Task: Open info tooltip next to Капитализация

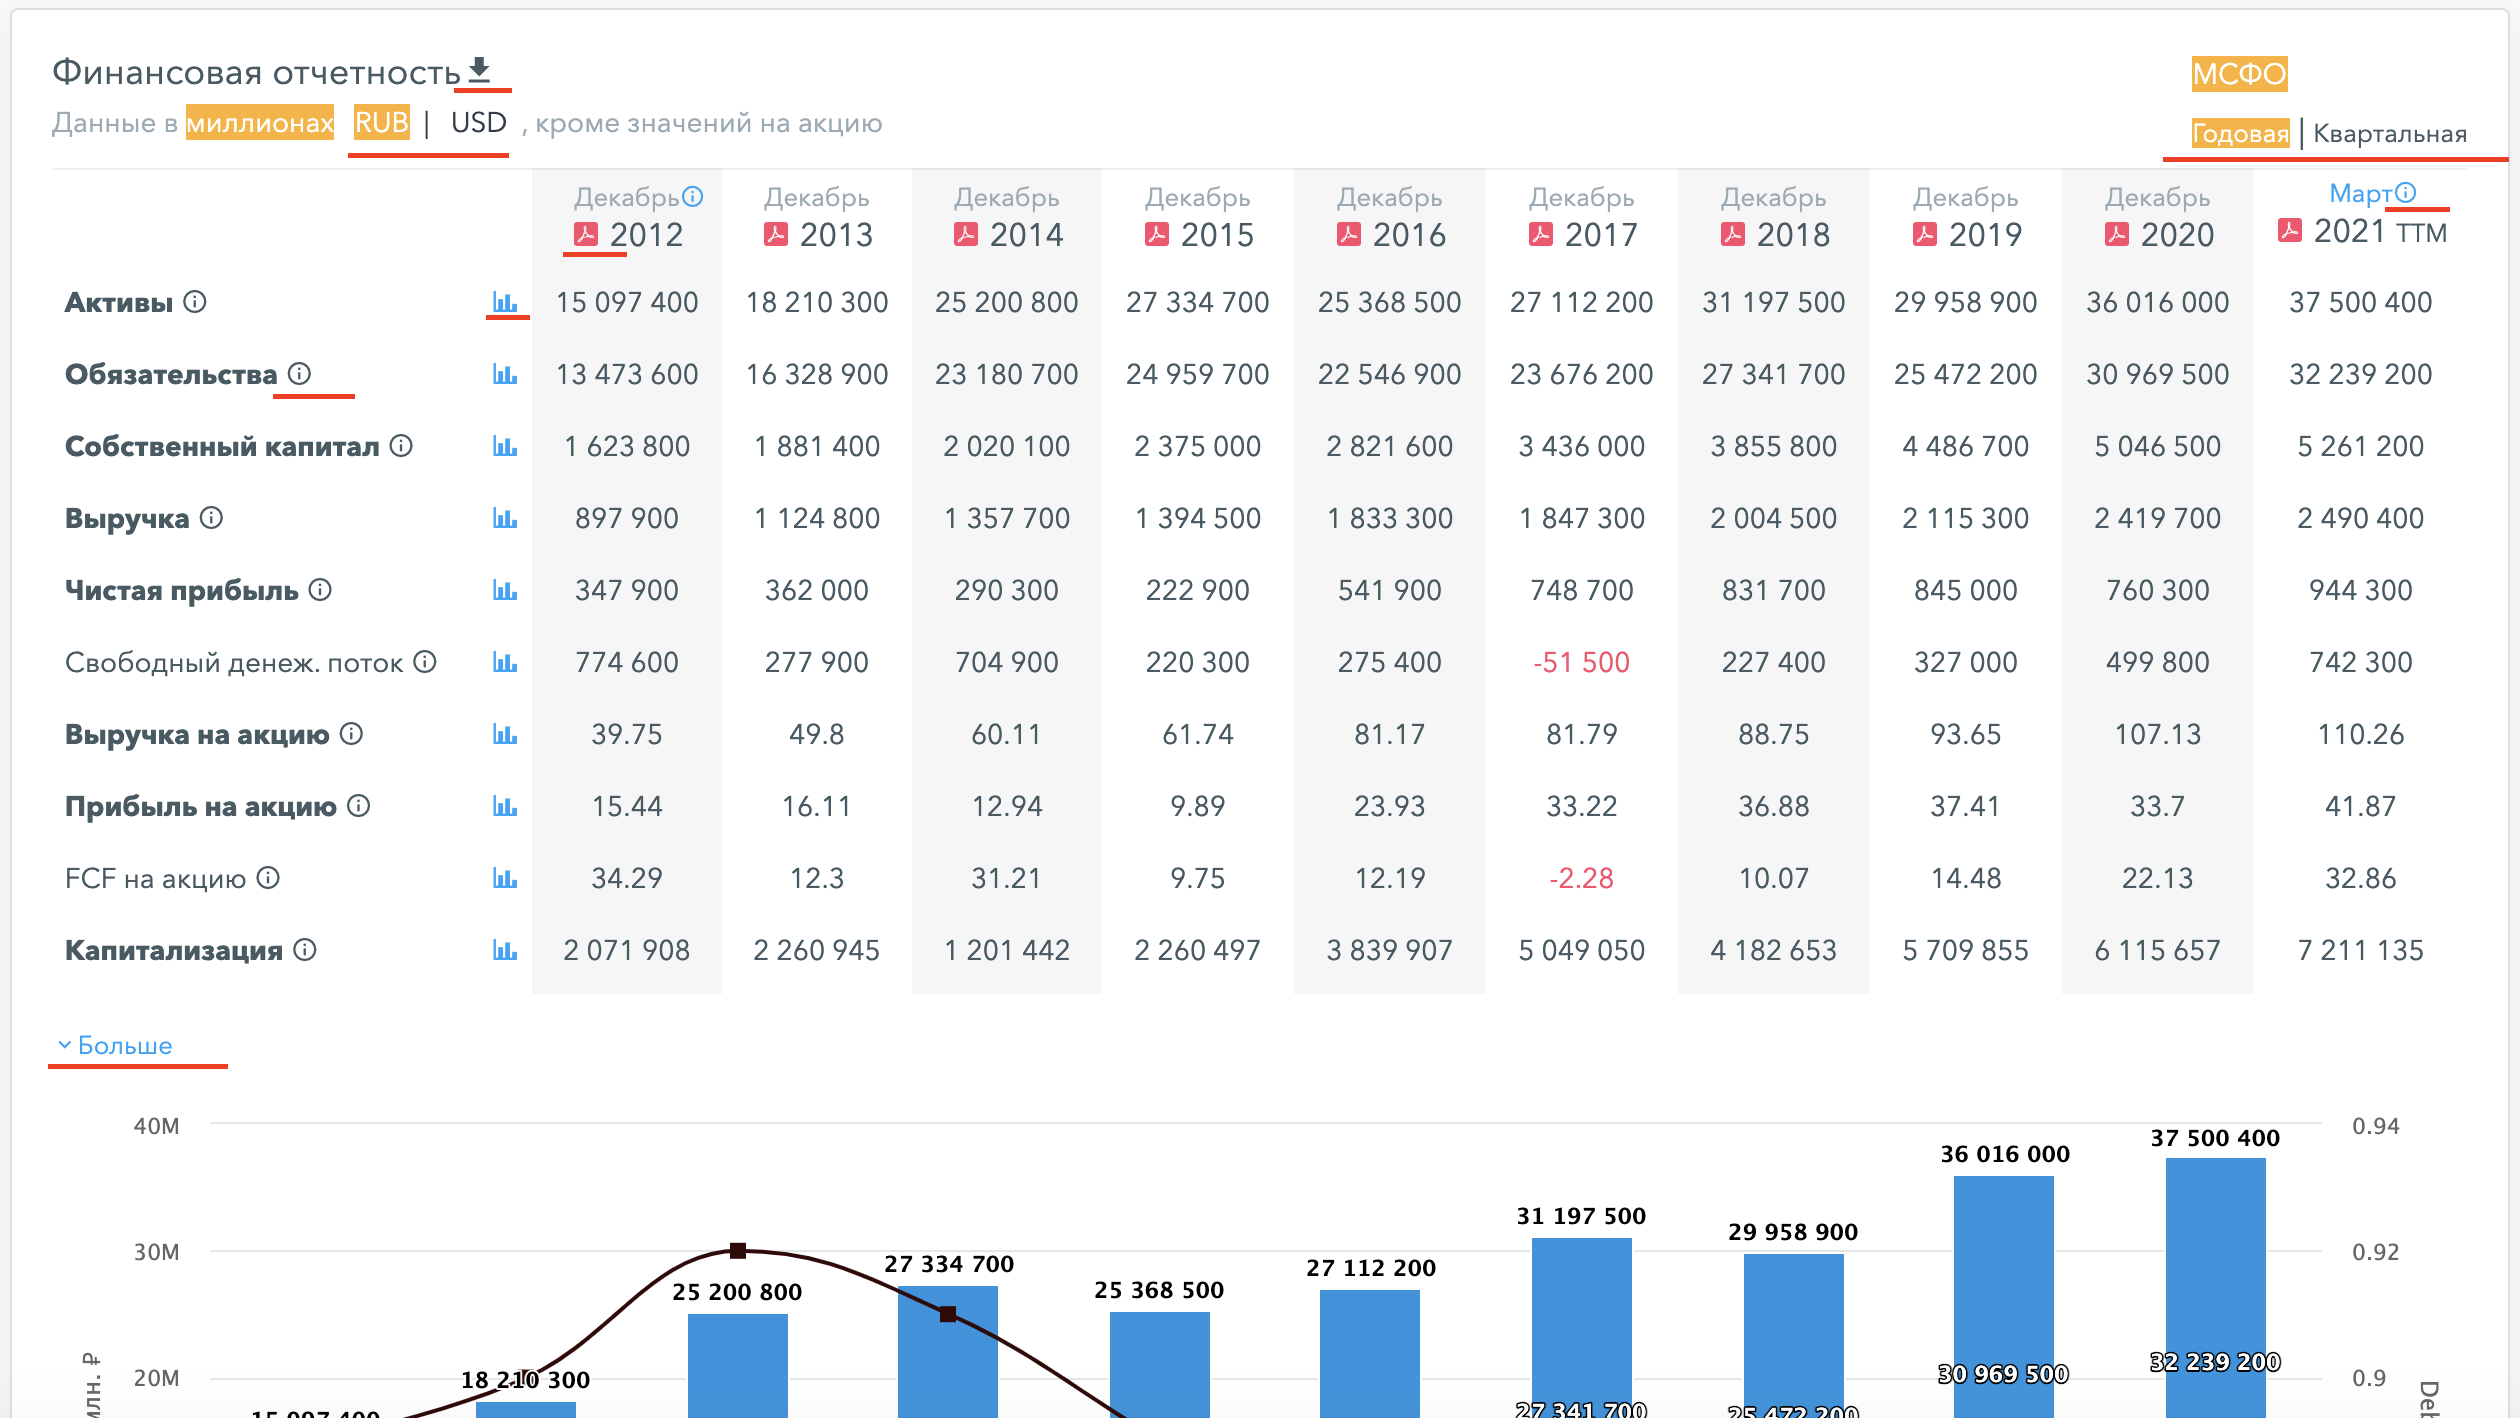Action: (x=305, y=949)
